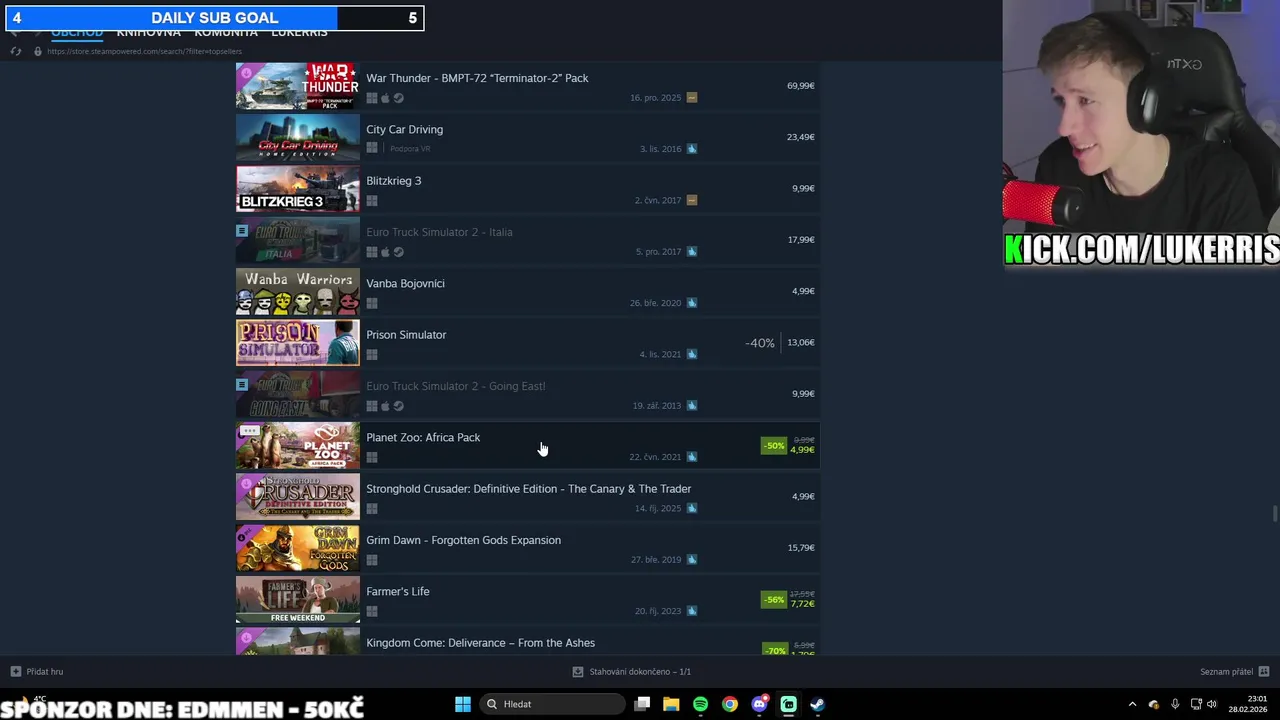Screen dimensions: 1280x720
Task: Open File Explorer from the taskbar
Action: click(671, 704)
